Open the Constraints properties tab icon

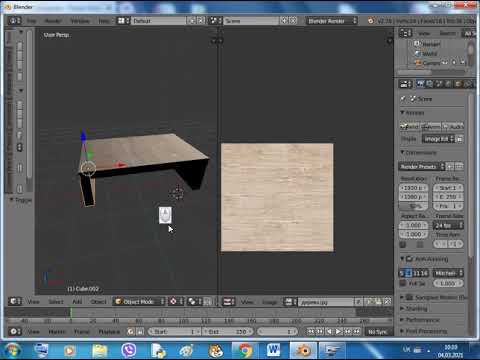(468, 84)
